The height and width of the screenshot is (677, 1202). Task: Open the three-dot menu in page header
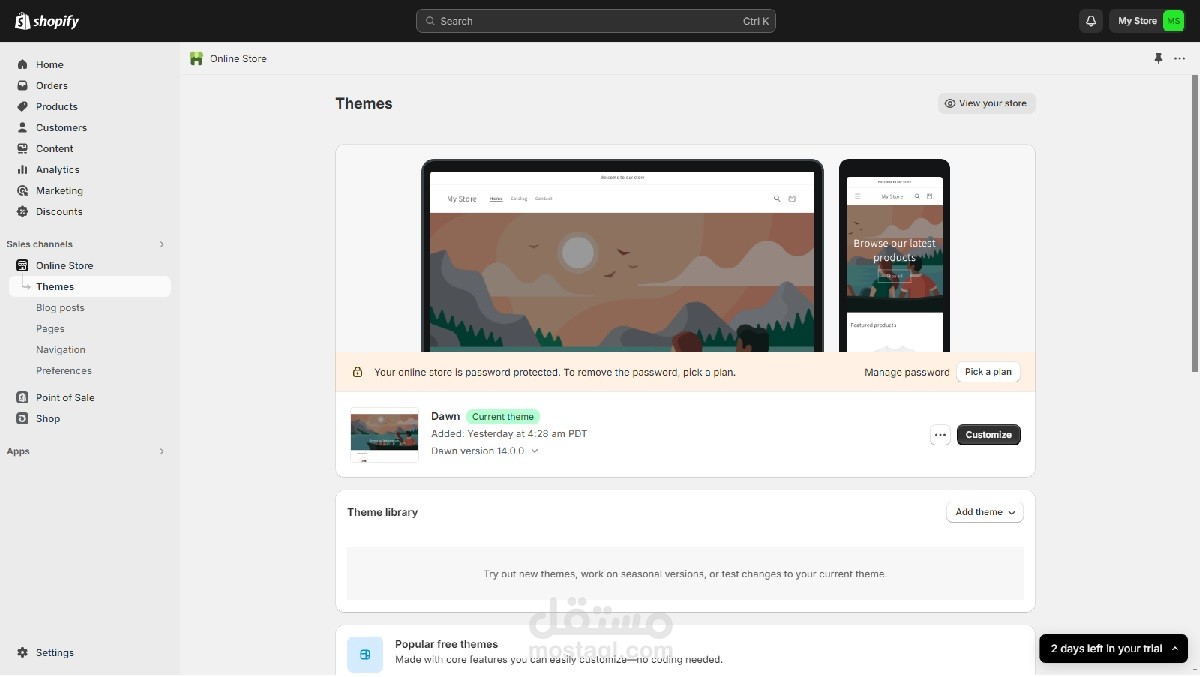tap(1180, 59)
